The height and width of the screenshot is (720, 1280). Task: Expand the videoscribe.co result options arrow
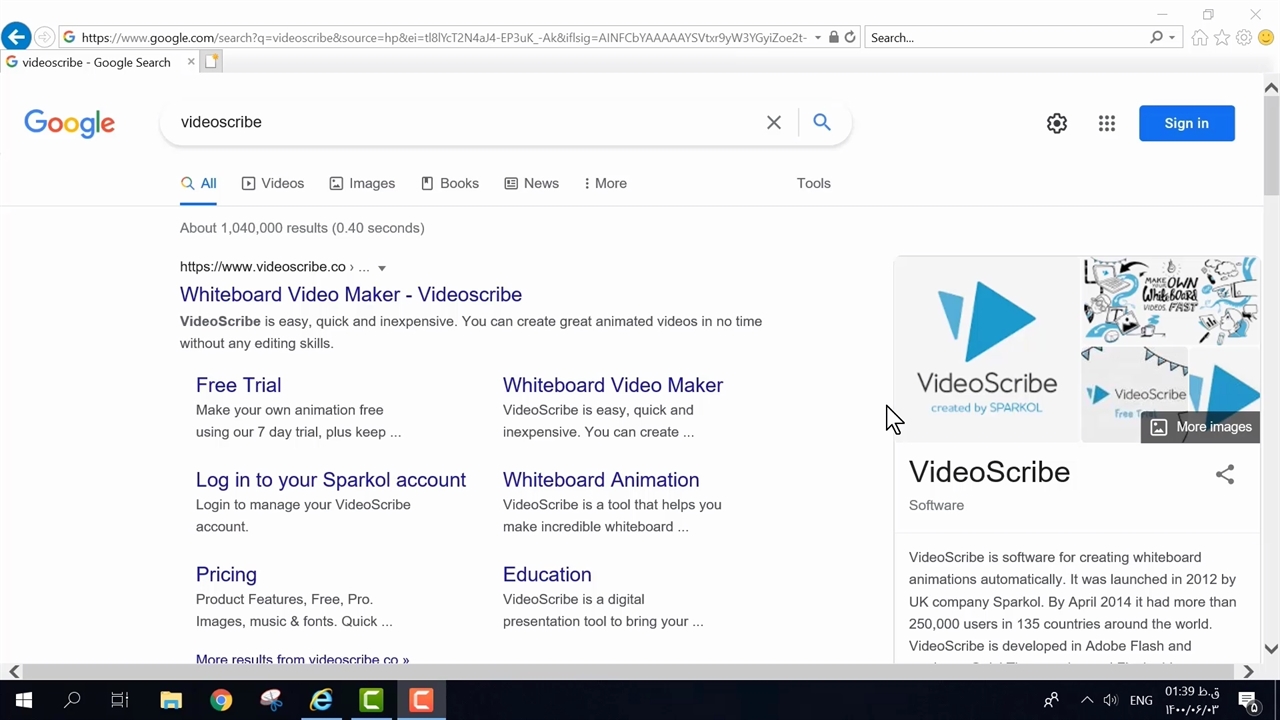point(382,268)
